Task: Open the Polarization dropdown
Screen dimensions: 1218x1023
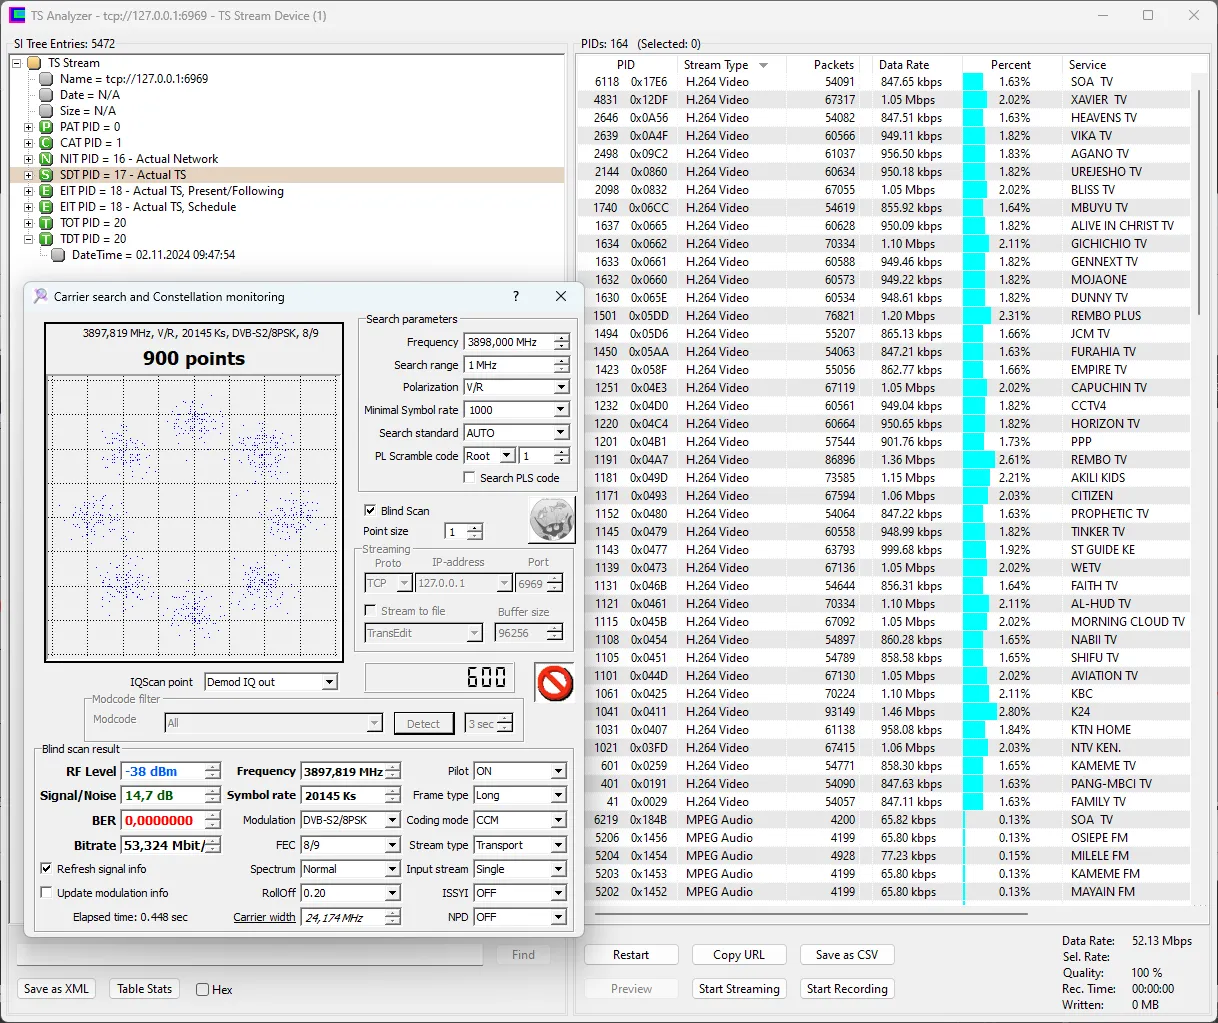Action: tap(561, 387)
